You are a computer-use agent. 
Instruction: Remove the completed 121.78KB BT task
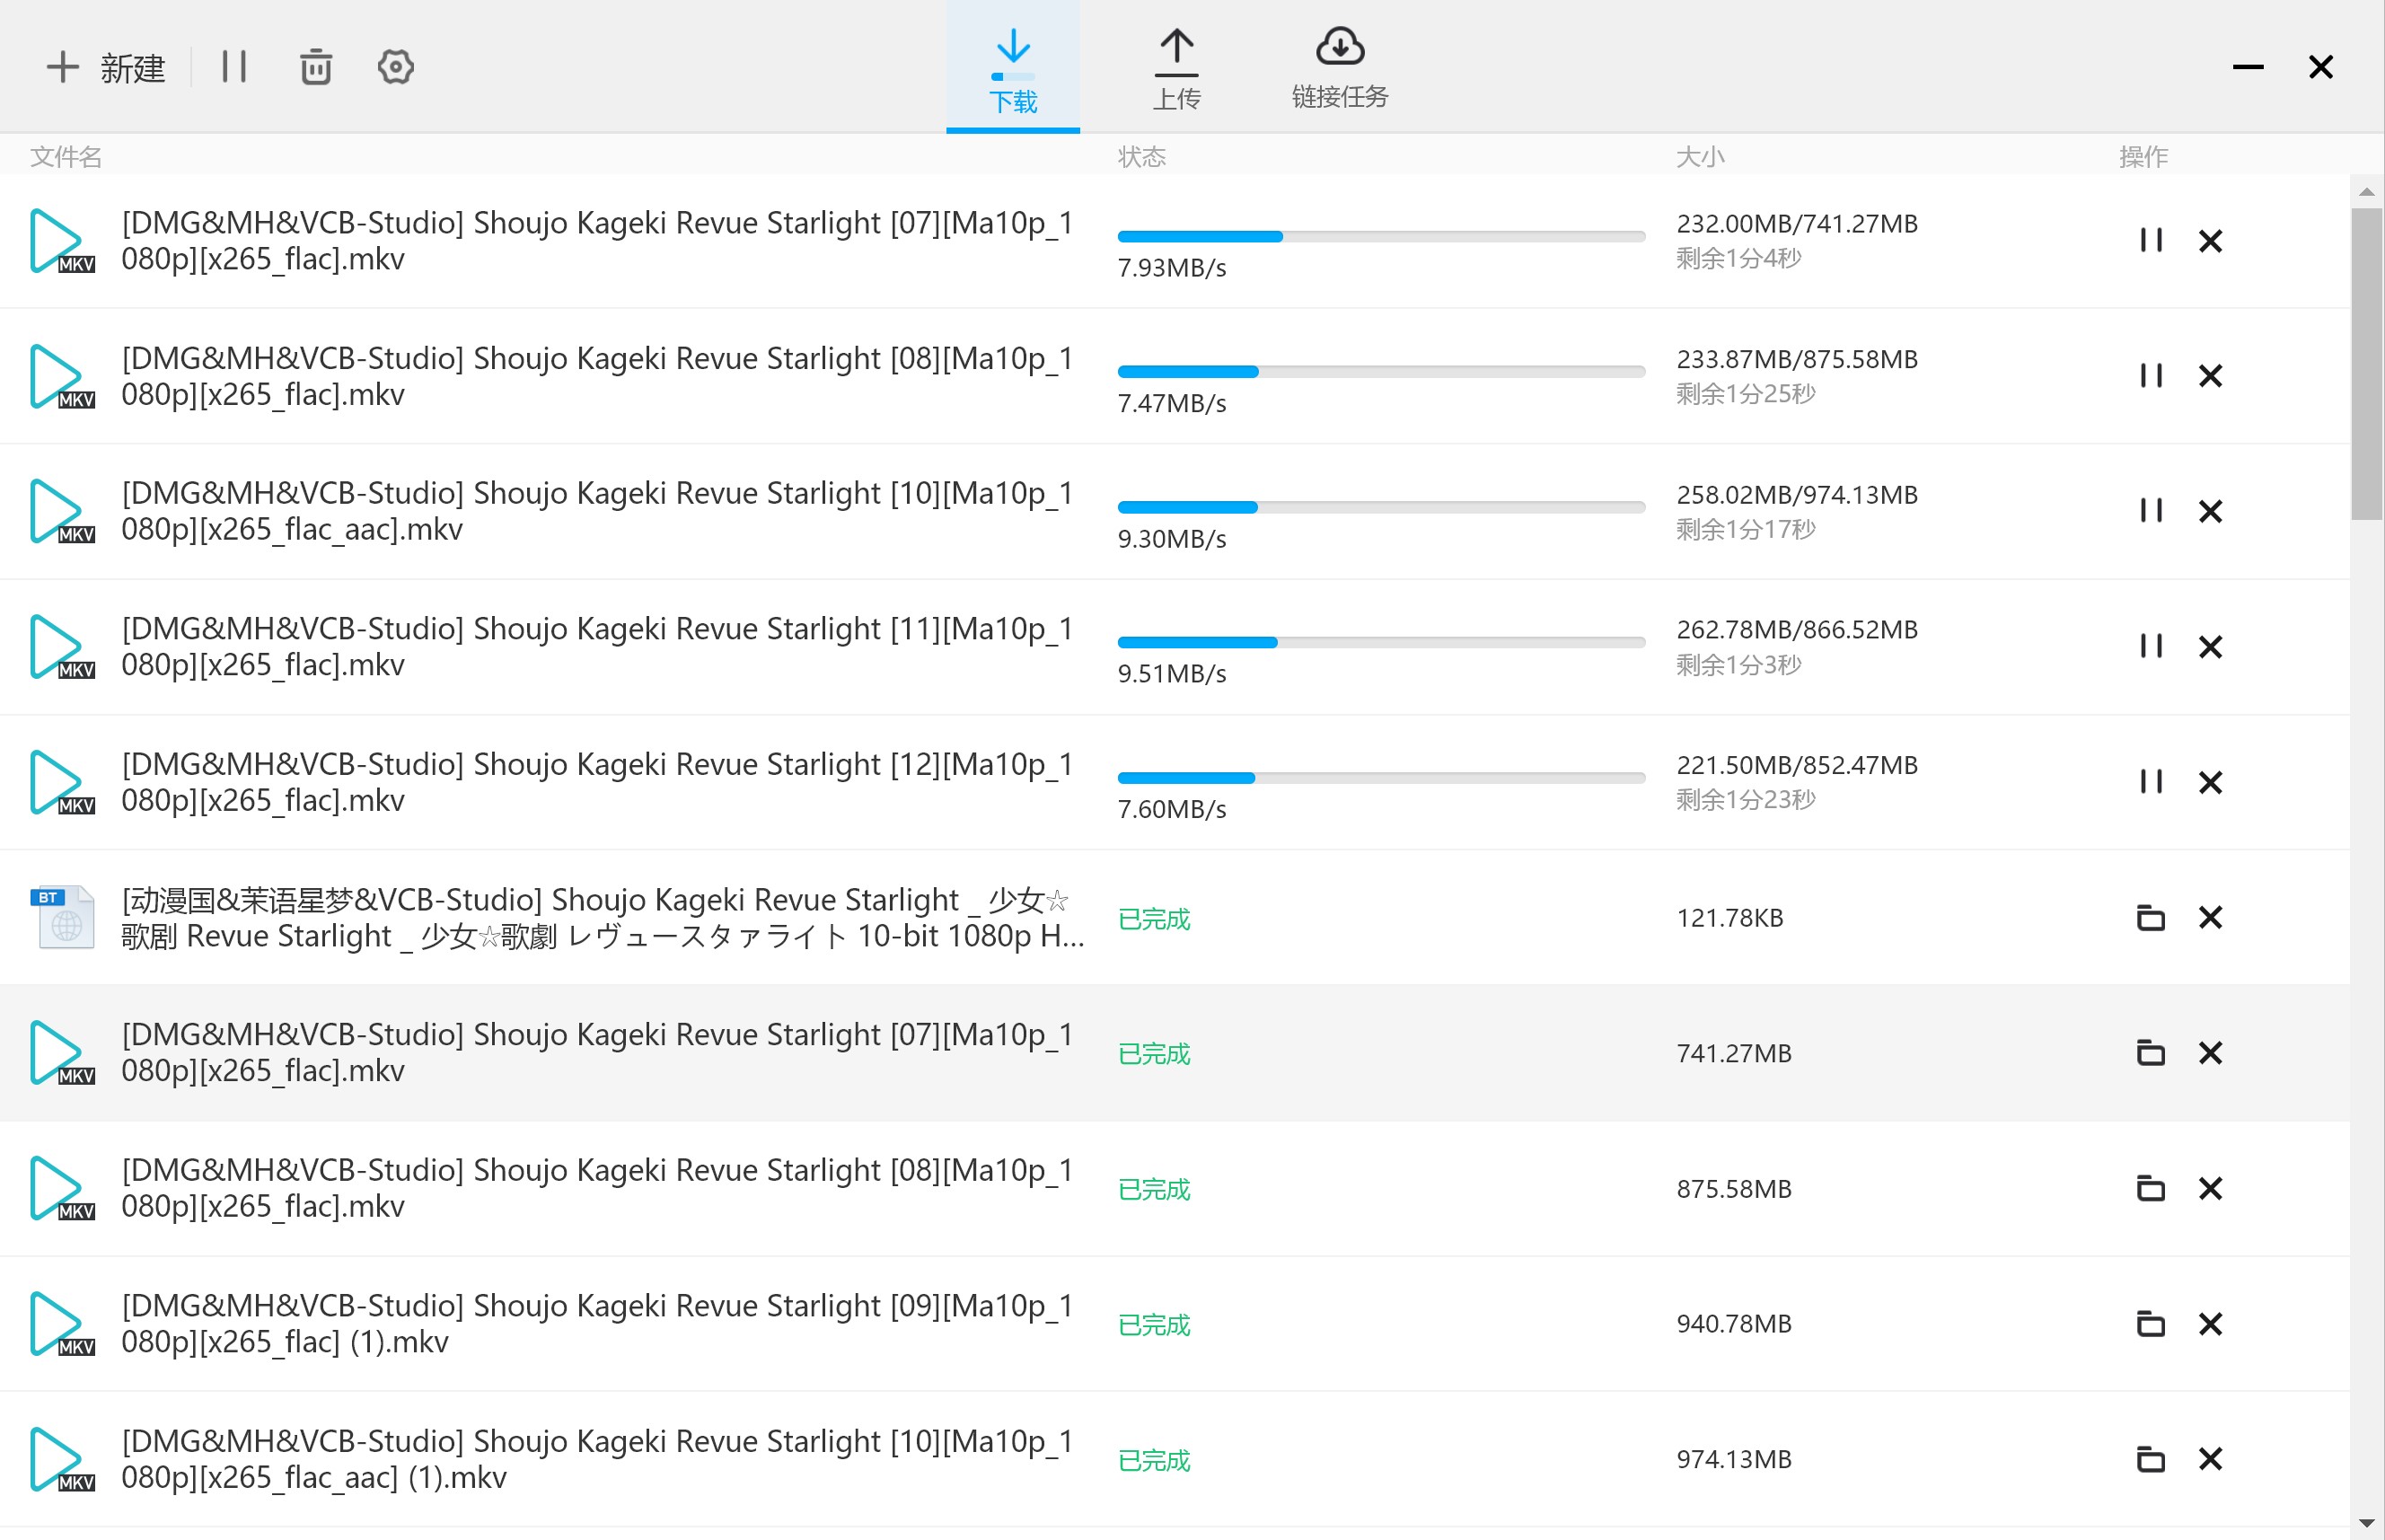tap(2210, 917)
